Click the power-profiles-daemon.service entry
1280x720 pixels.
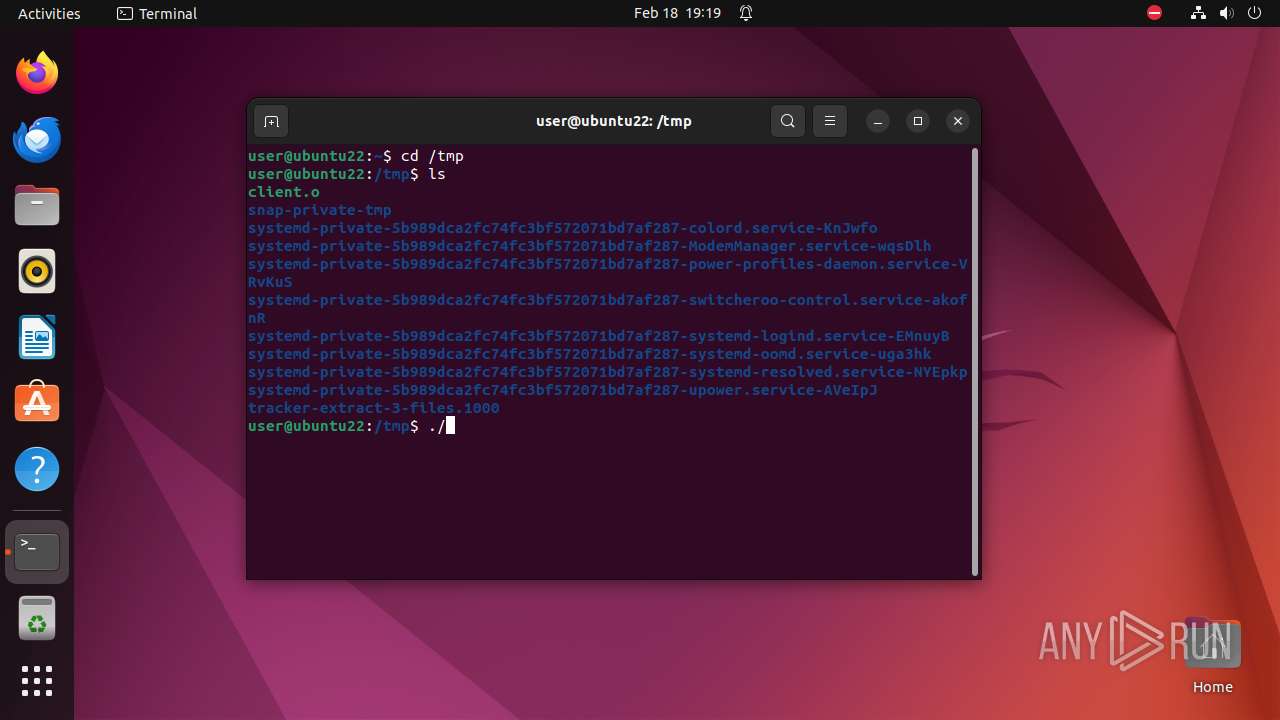click(608, 273)
